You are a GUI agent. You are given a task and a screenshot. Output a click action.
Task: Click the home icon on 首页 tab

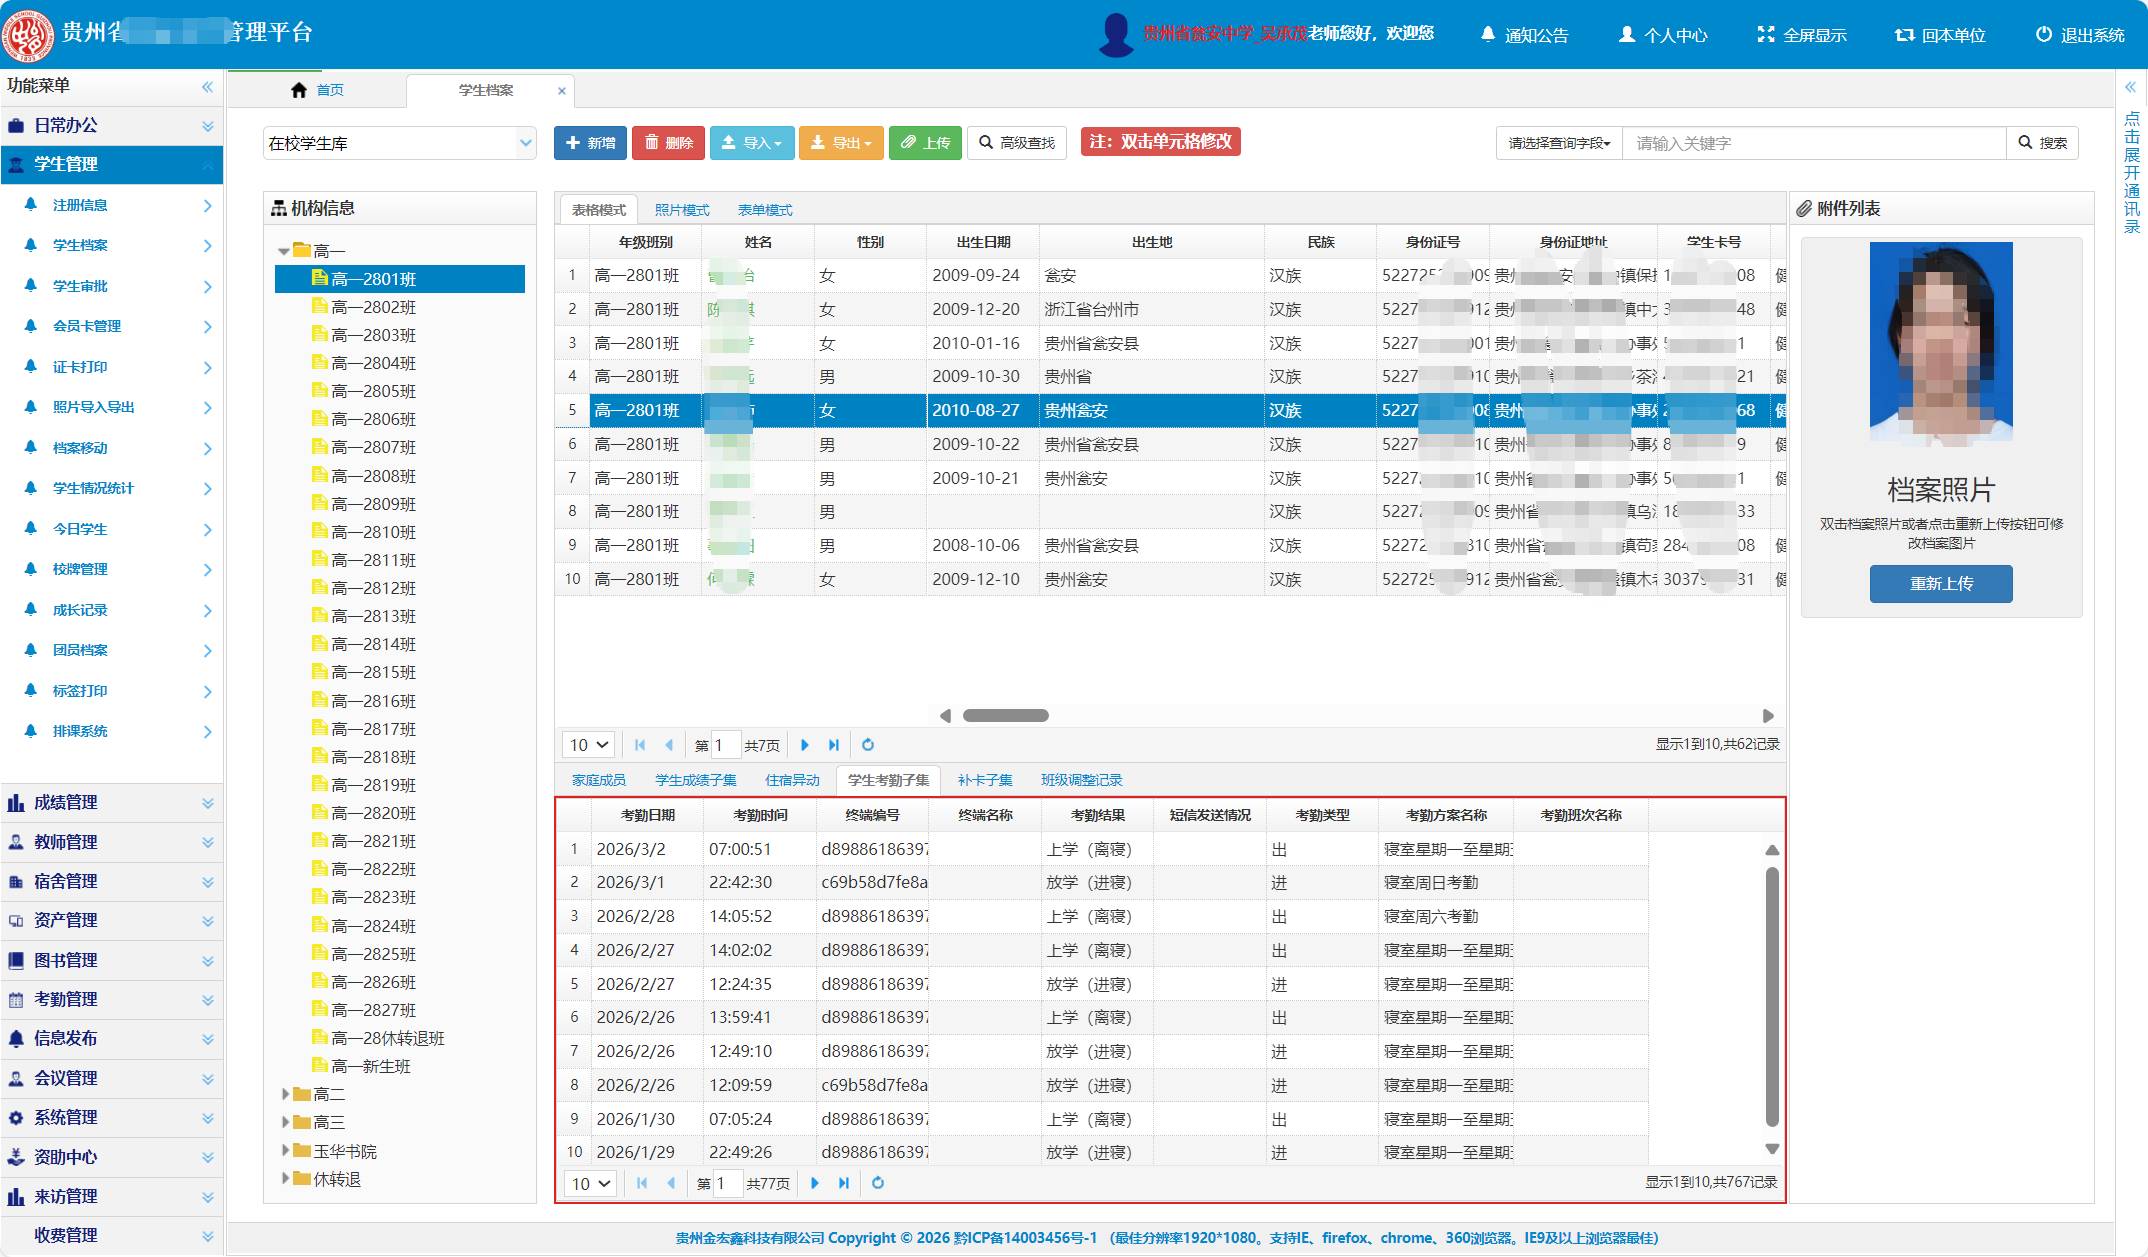coord(298,90)
